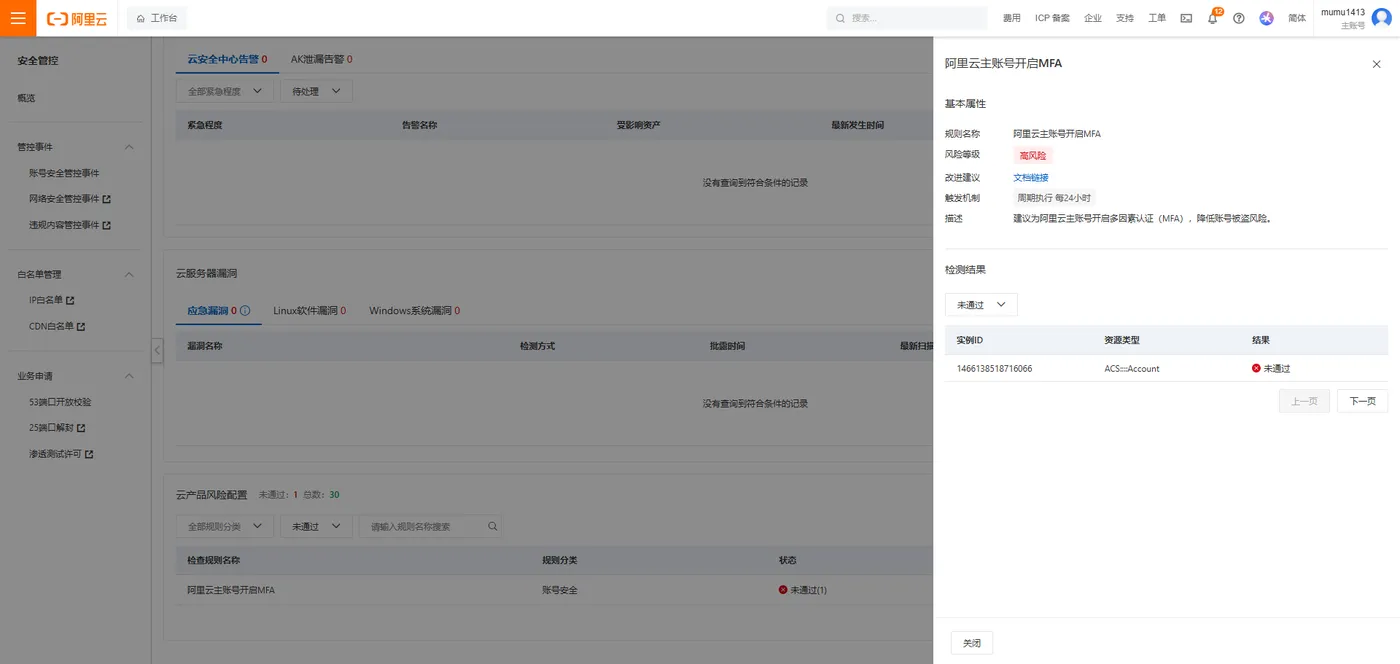This screenshot has width=1400, height=664.
Task: Open the 文档链接 documentation link
Action: tap(1030, 177)
